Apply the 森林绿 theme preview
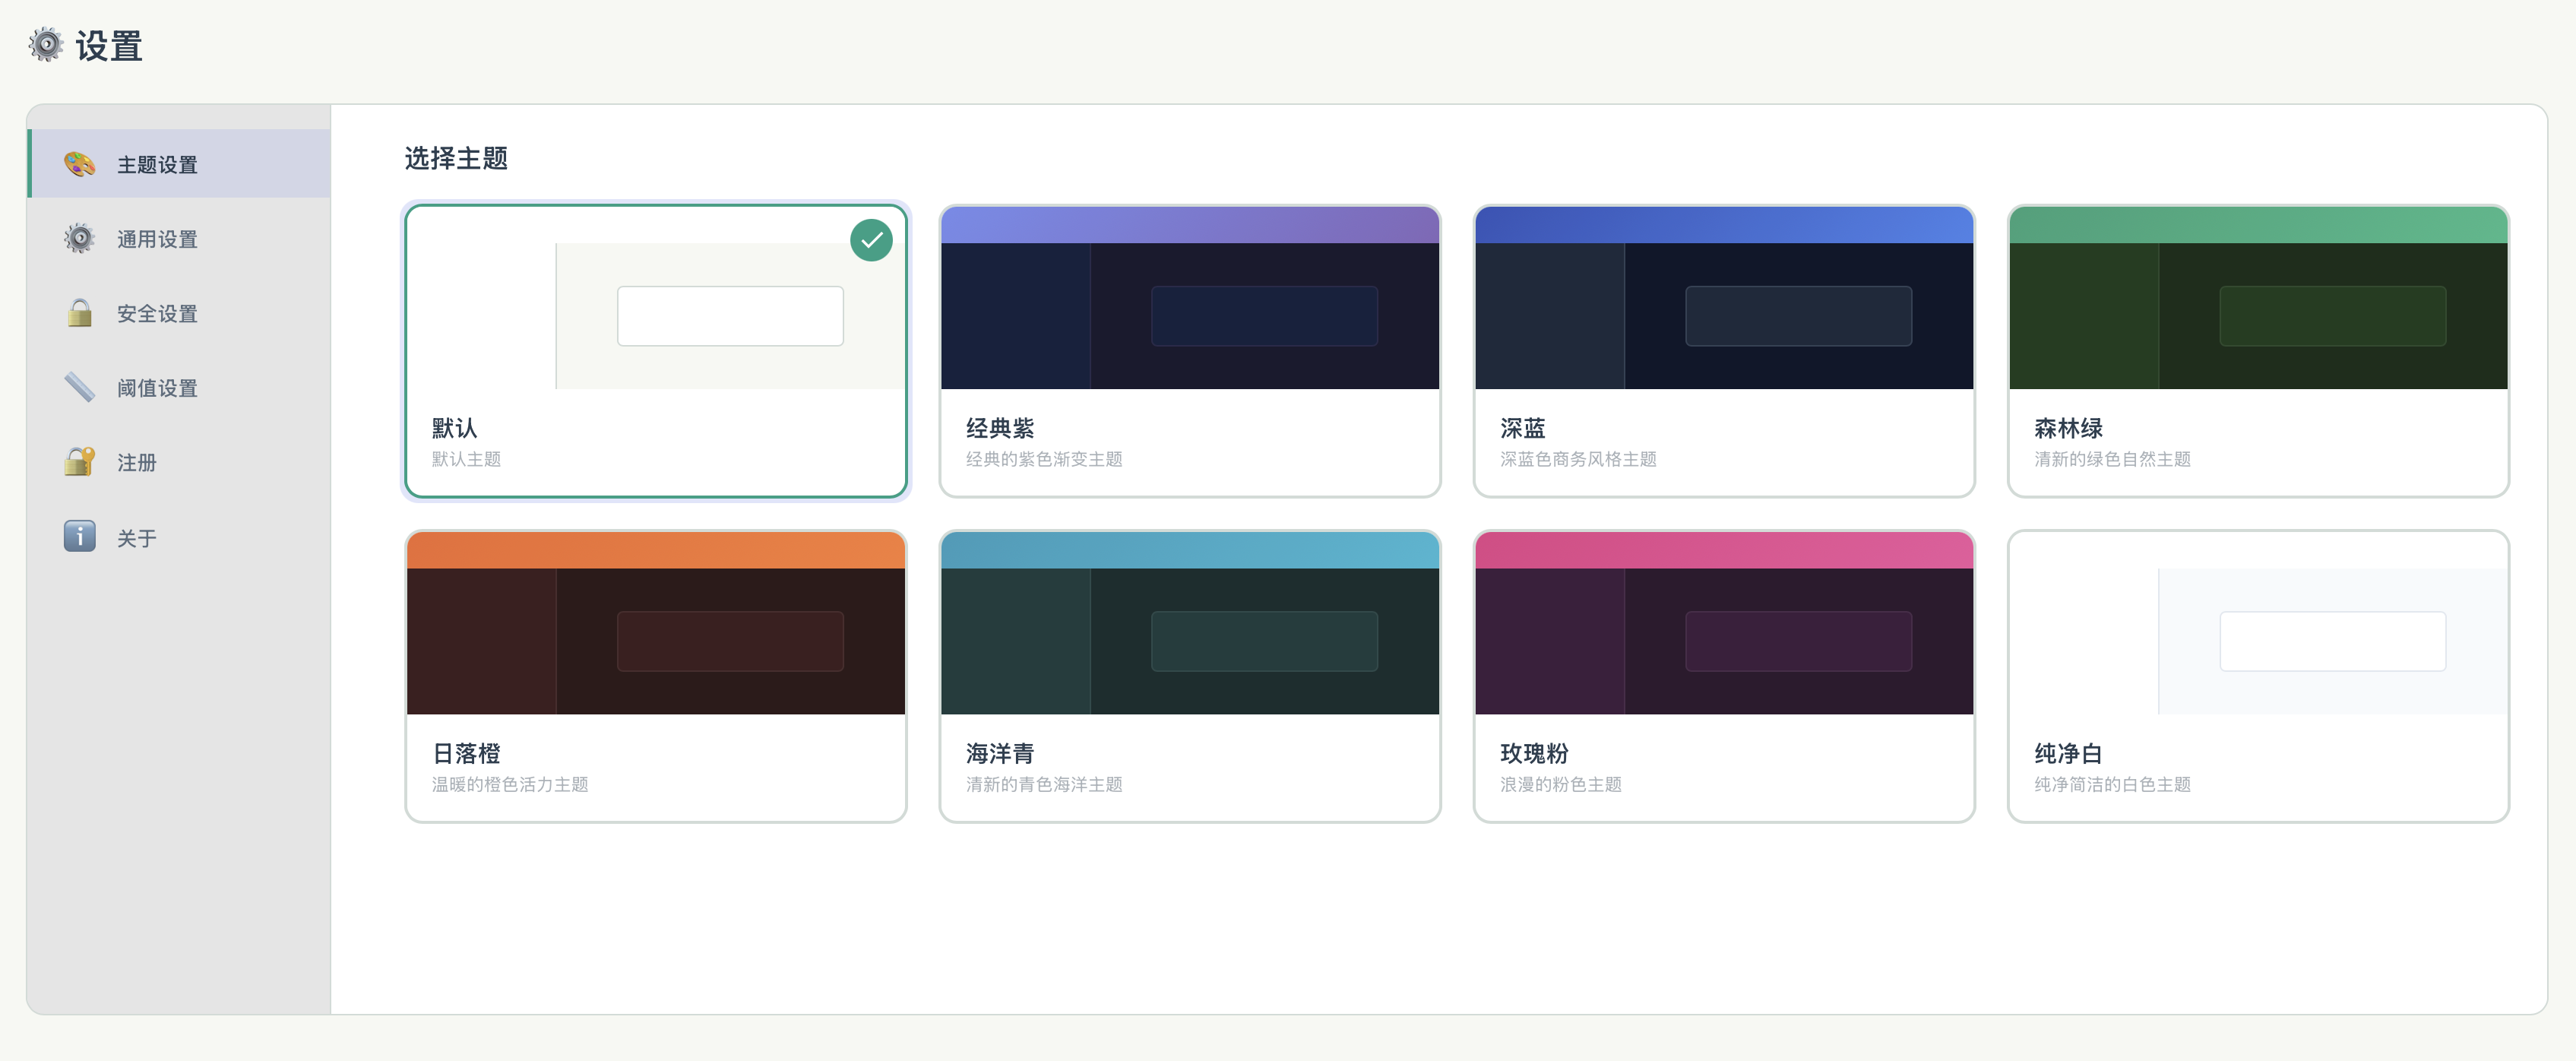The height and width of the screenshot is (1061, 2576). click(x=2258, y=298)
